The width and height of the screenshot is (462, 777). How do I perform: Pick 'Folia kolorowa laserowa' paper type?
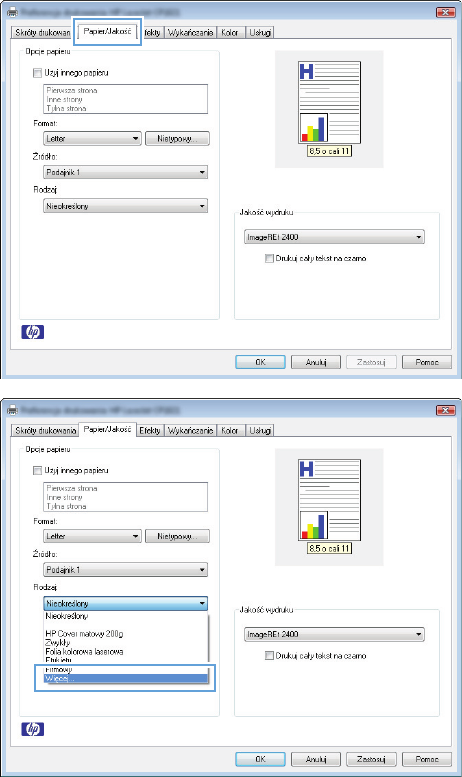[84, 651]
